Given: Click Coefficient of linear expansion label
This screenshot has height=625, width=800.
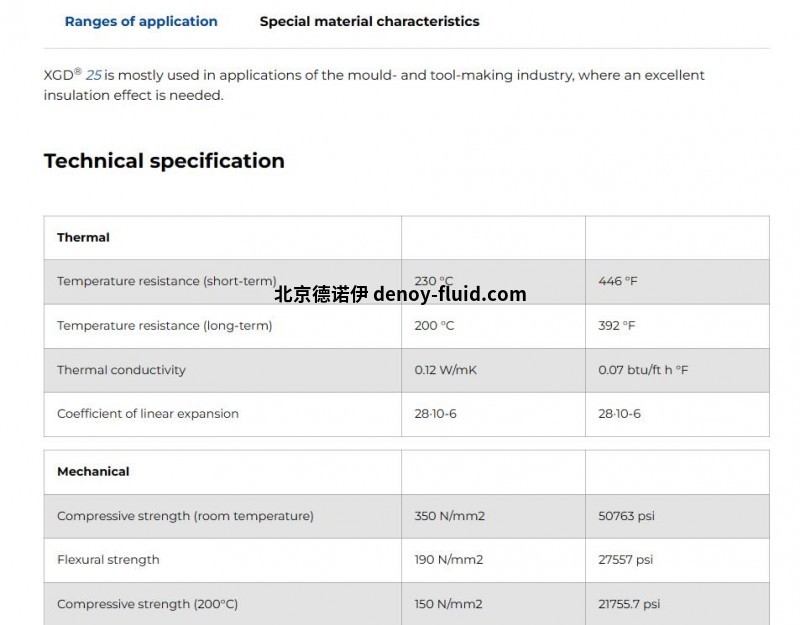Looking at the screenshot, I should [148, 414].
